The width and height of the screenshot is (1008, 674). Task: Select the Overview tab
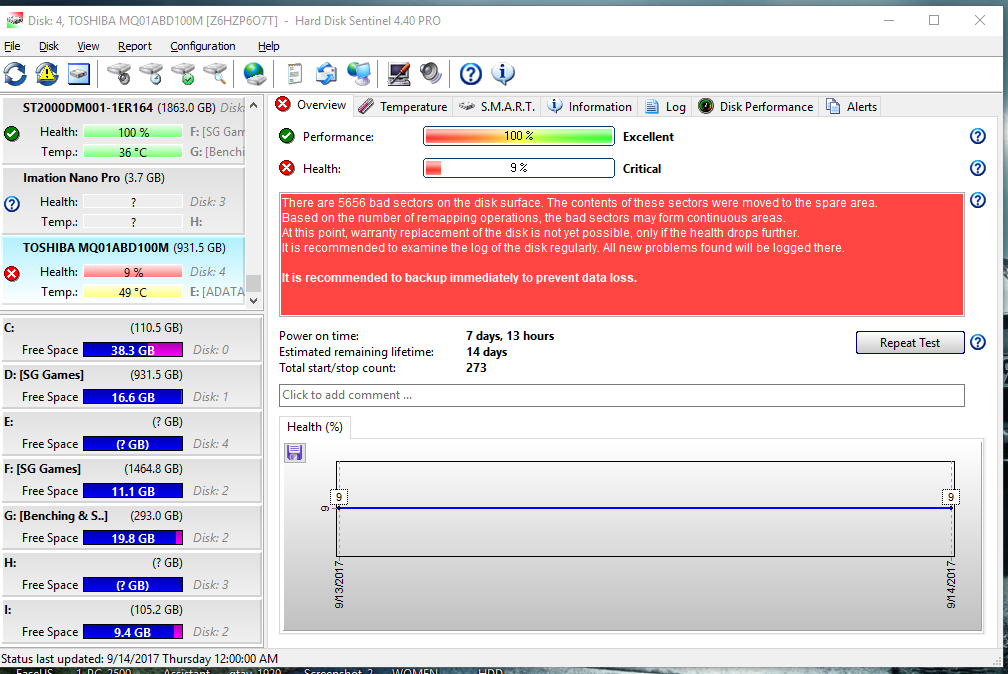tap(312, 105)
